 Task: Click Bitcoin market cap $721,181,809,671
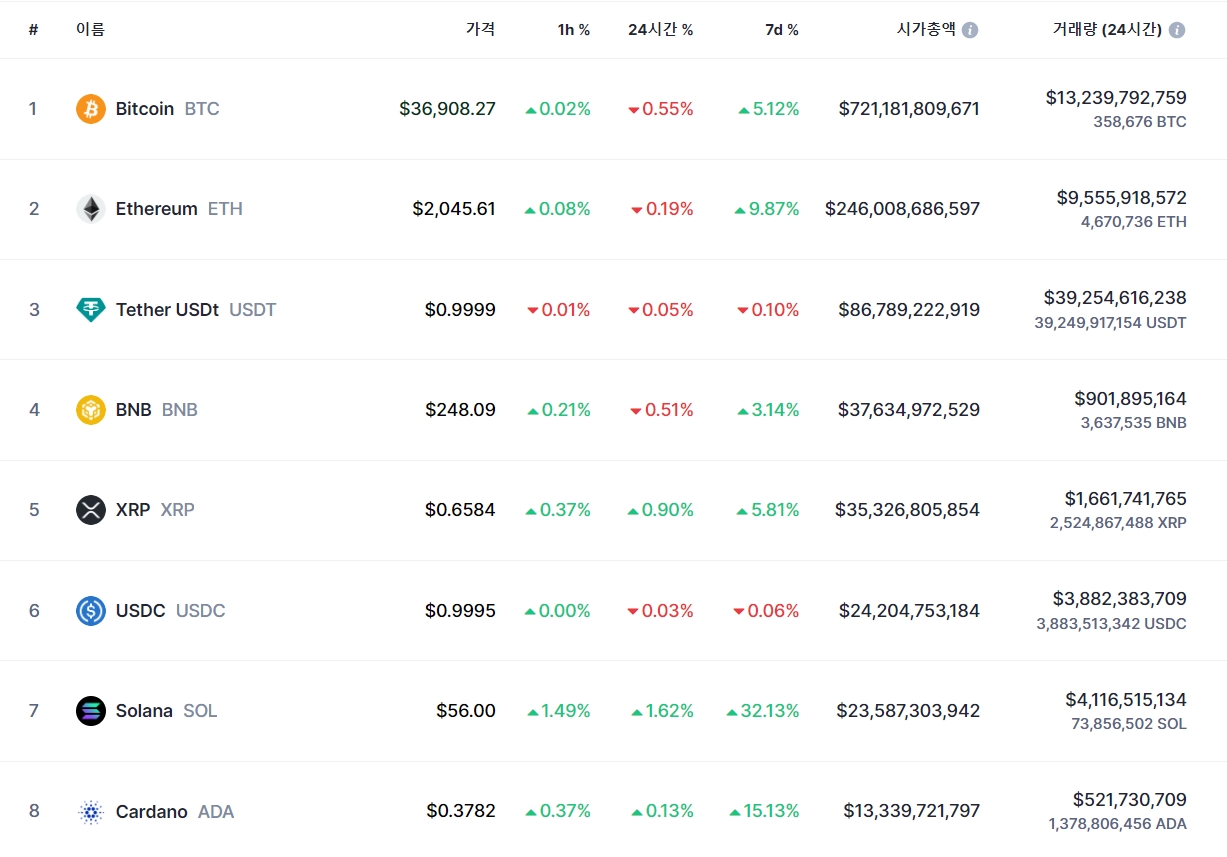910,109
